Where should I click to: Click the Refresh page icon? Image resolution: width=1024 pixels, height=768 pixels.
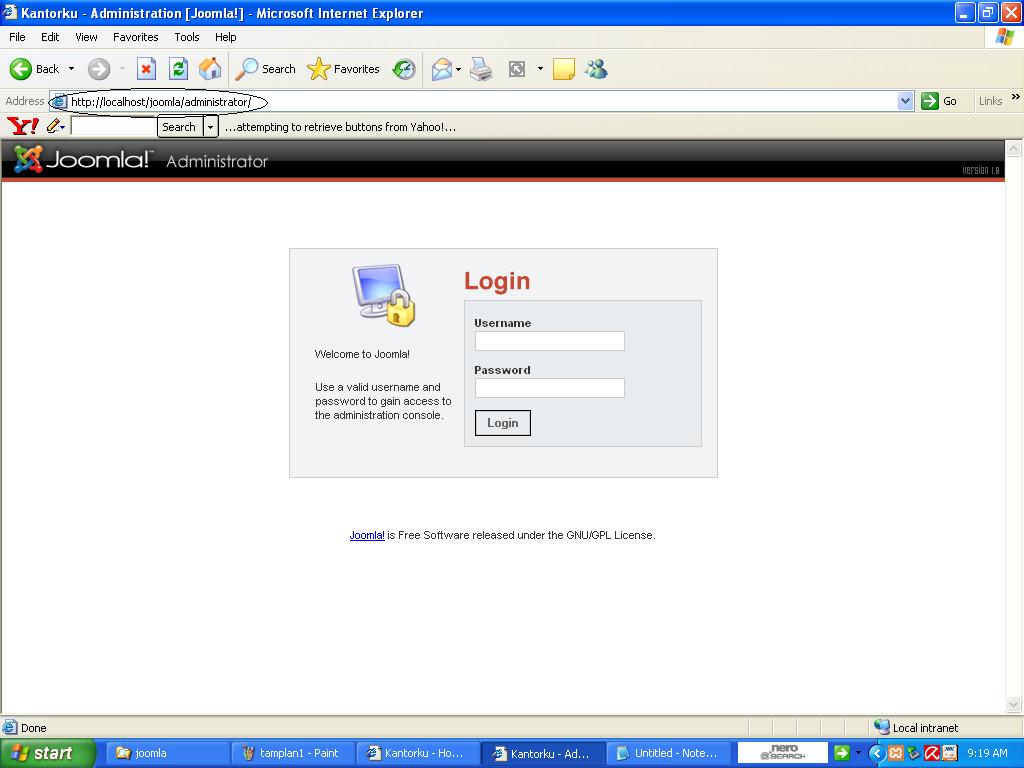point(178,69)
